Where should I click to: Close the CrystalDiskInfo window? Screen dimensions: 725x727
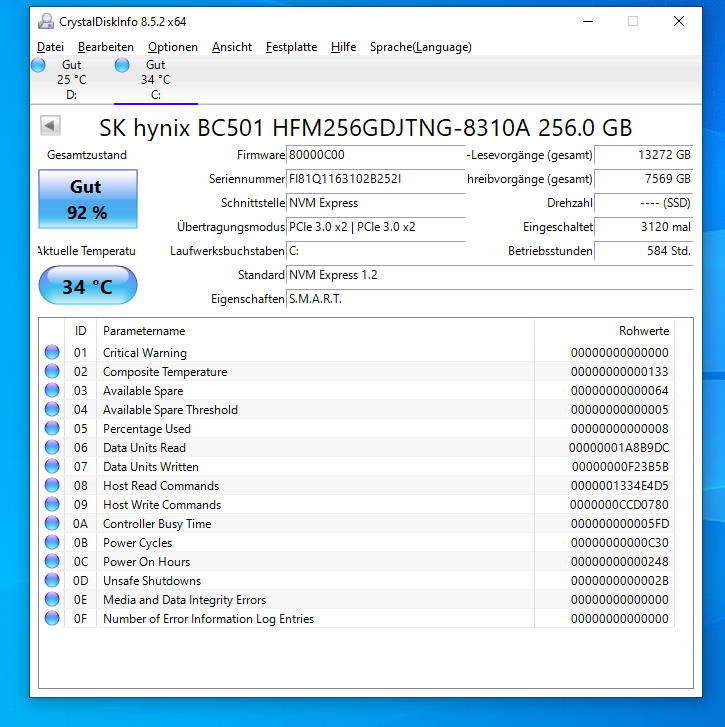[x=679, y=21]
